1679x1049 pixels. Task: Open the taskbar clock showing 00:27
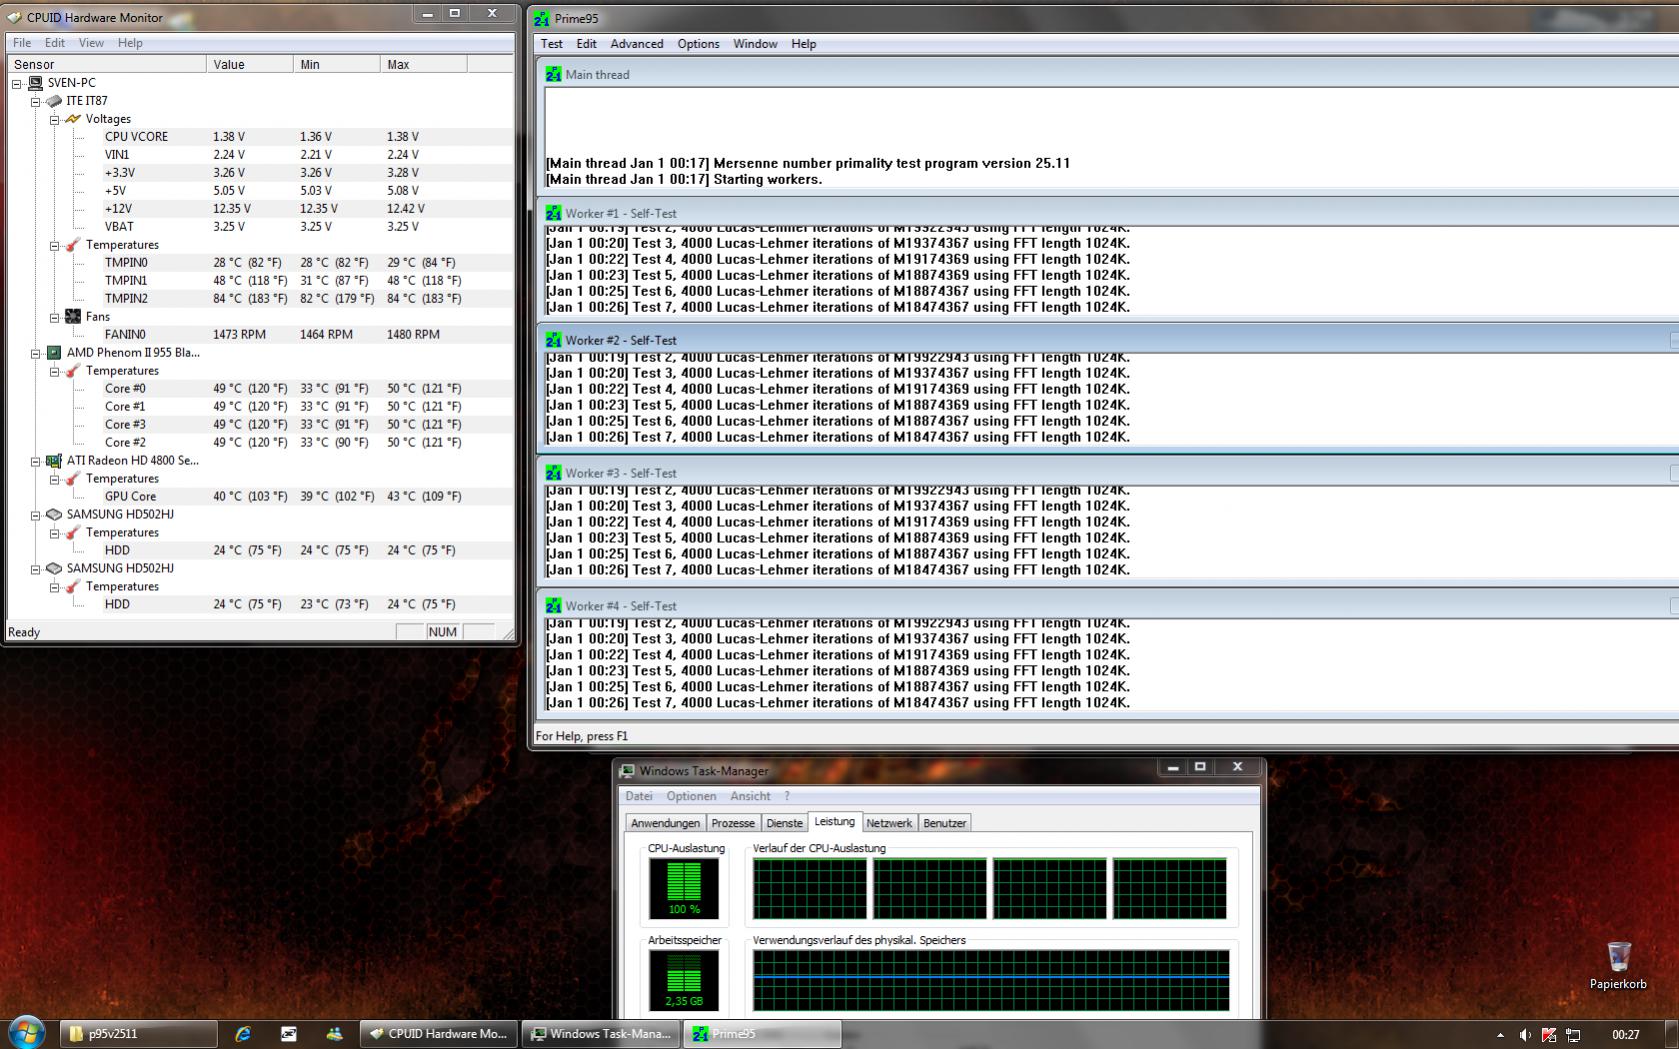click(x=1626, y=1035)
